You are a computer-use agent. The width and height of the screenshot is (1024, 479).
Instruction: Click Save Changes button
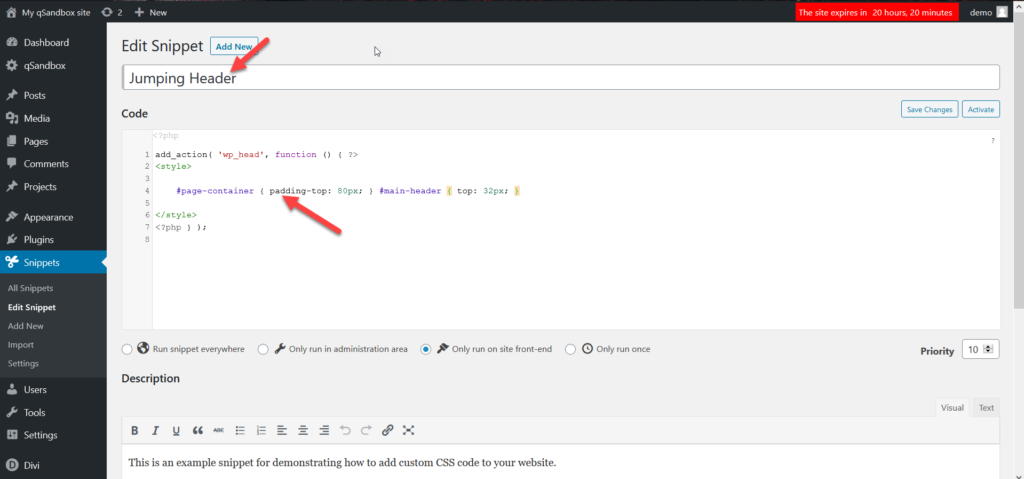929,109
